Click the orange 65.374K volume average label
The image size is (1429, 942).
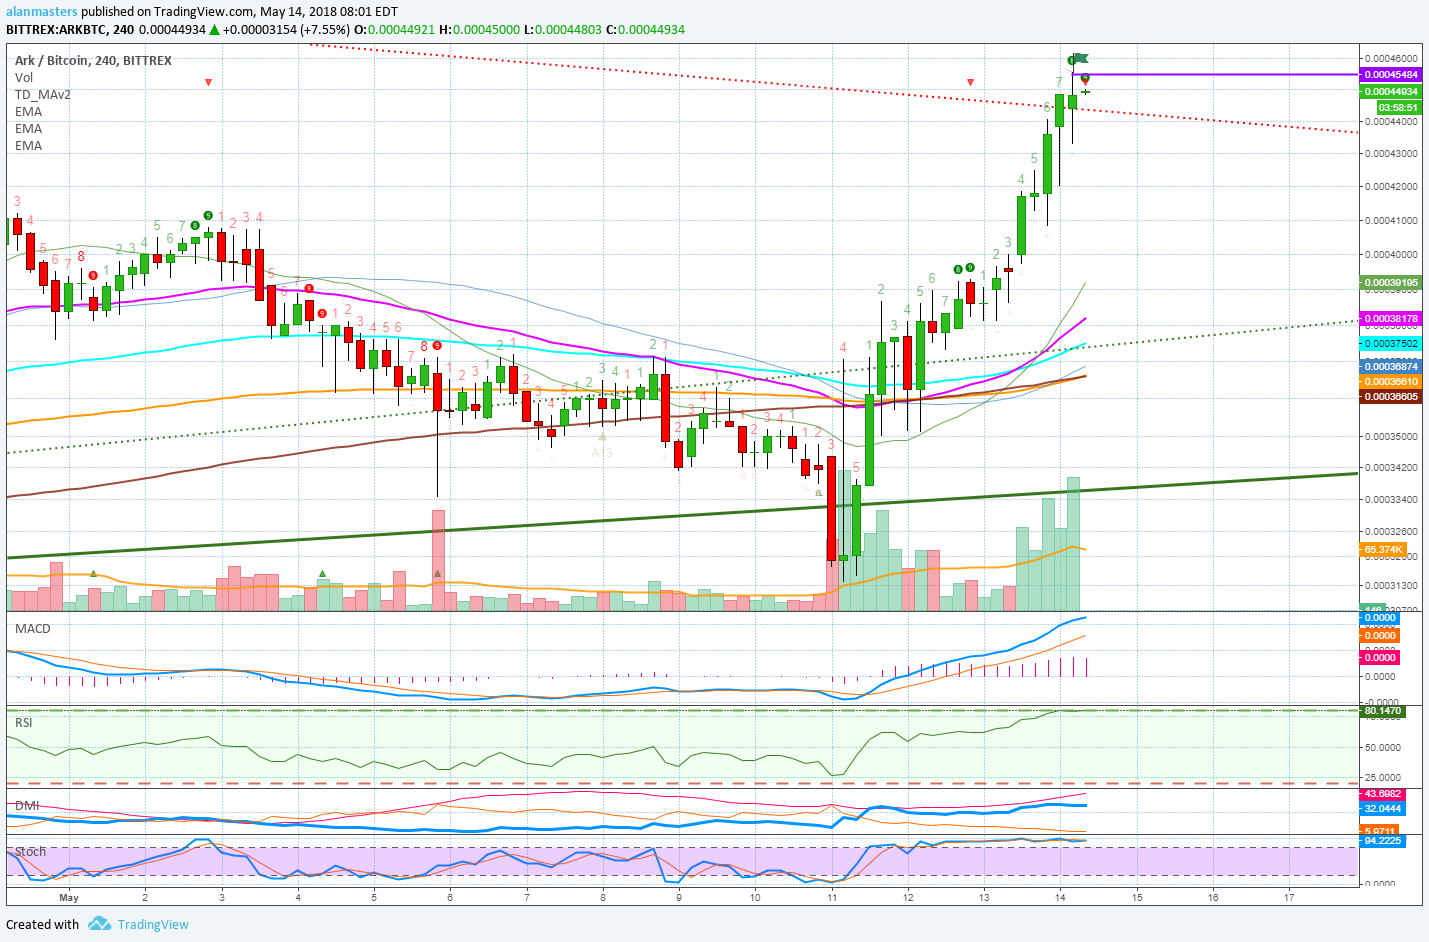pos(1384,549)
